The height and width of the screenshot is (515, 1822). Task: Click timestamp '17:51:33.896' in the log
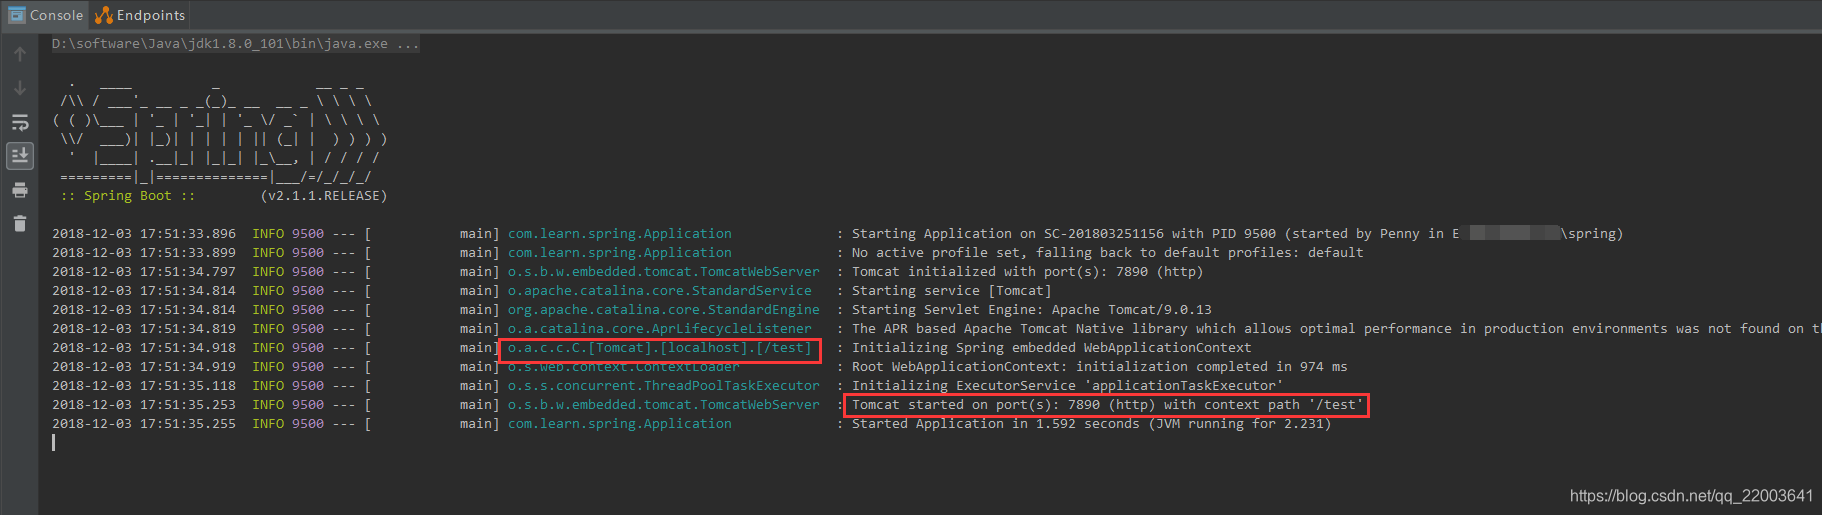tap(188, 234)
